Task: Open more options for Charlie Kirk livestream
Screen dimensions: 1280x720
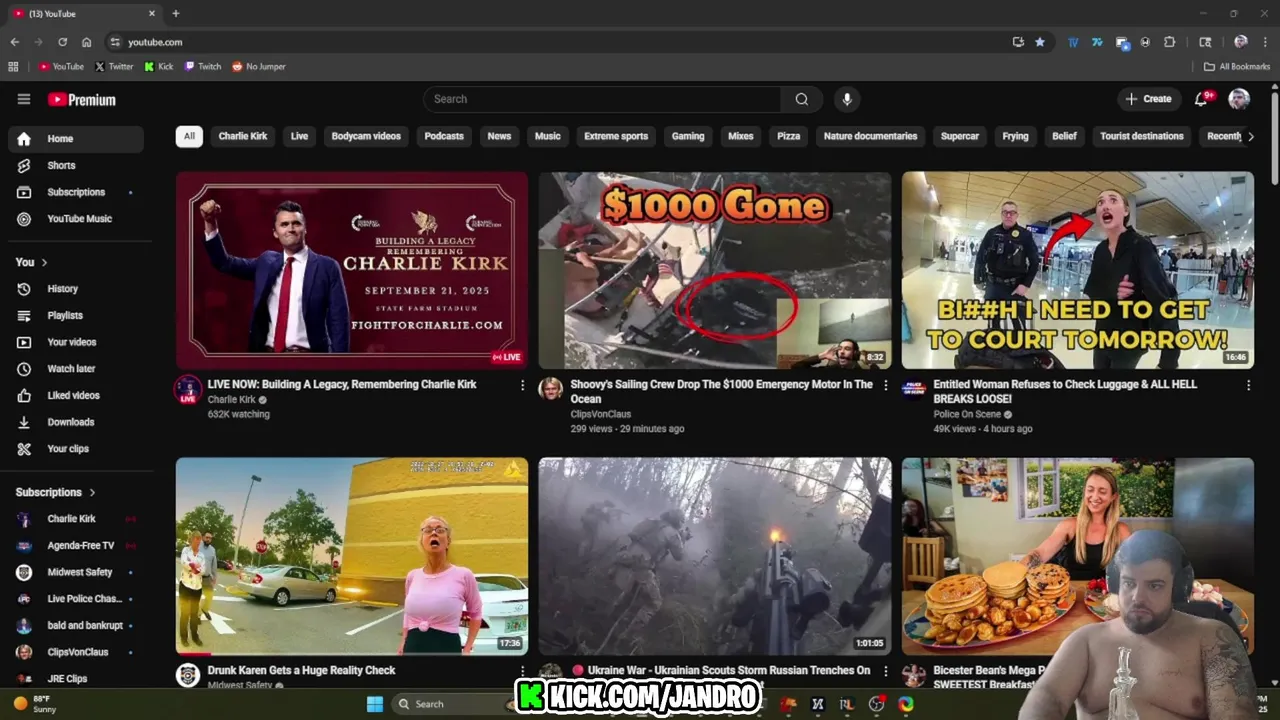Action: click(522, 385)
